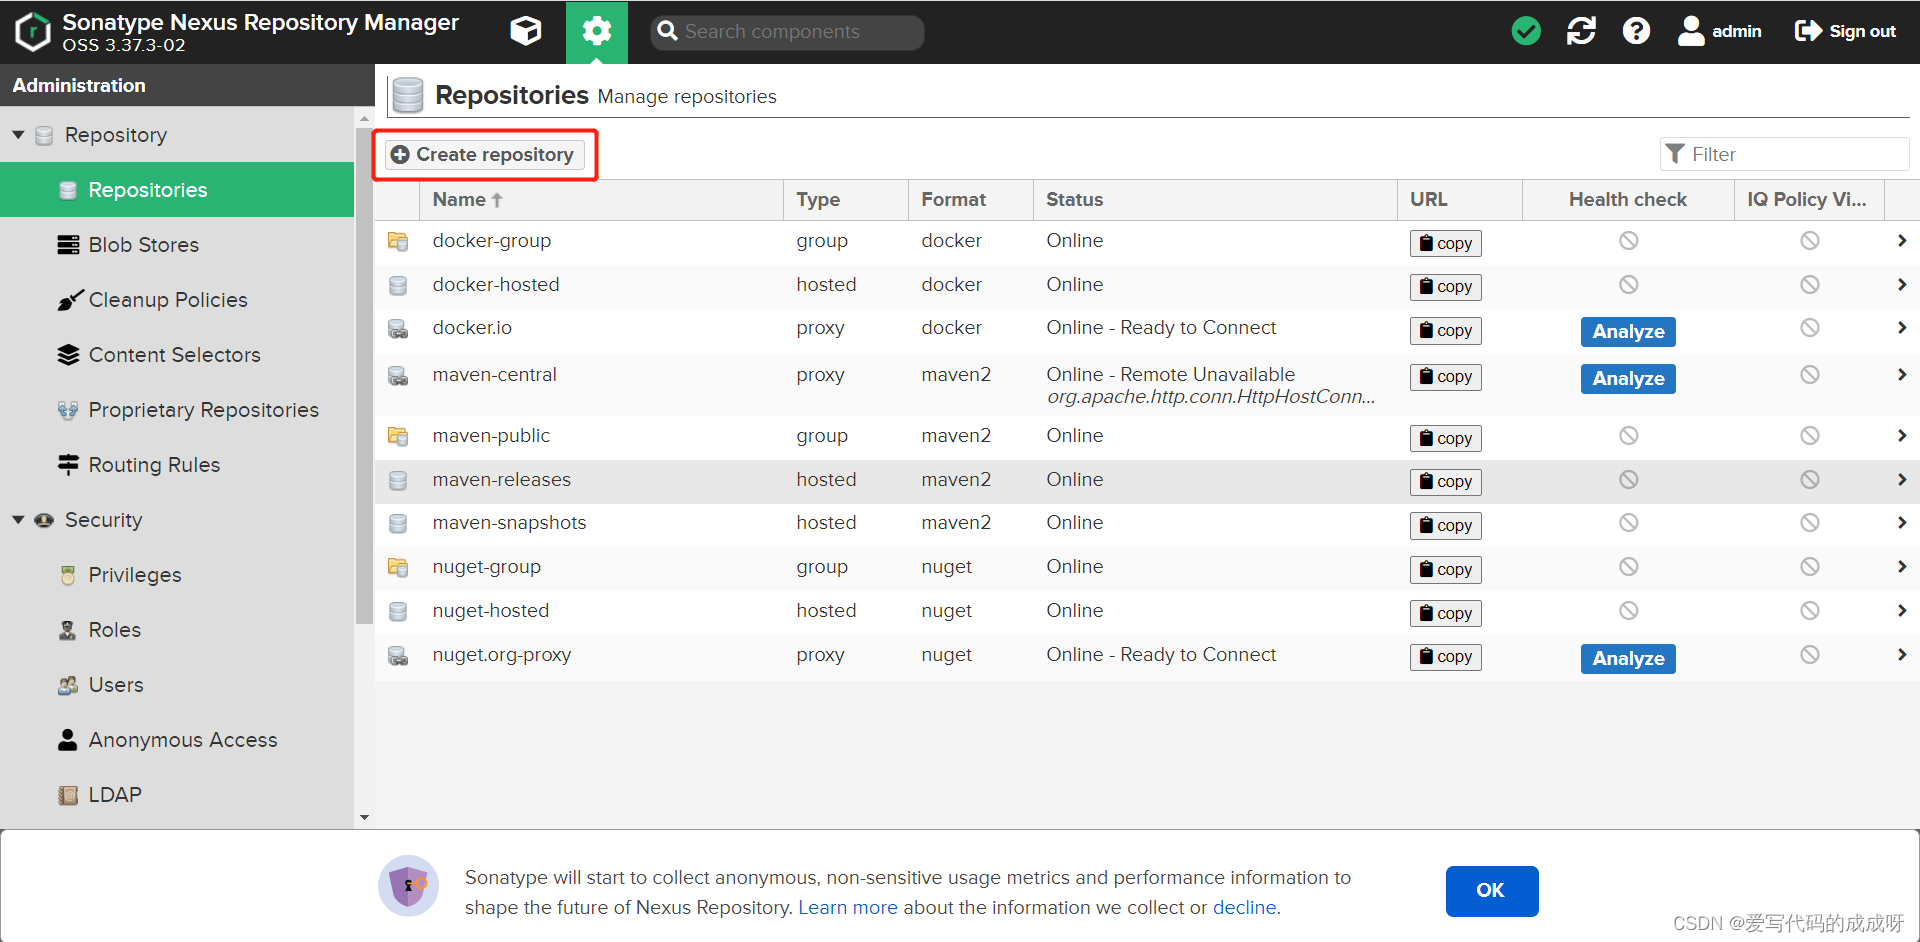
Task: Analyze the nuget.org-proxy repository health
Action: pyautogui.click(x=1628, y=659)
